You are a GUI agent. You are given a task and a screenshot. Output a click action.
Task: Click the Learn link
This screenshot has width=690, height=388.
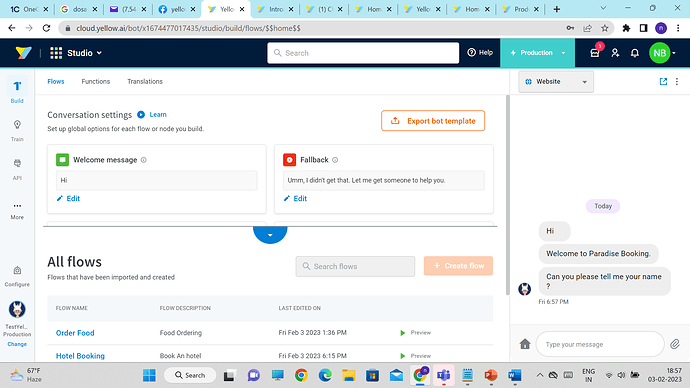click(x=158, y=114)
